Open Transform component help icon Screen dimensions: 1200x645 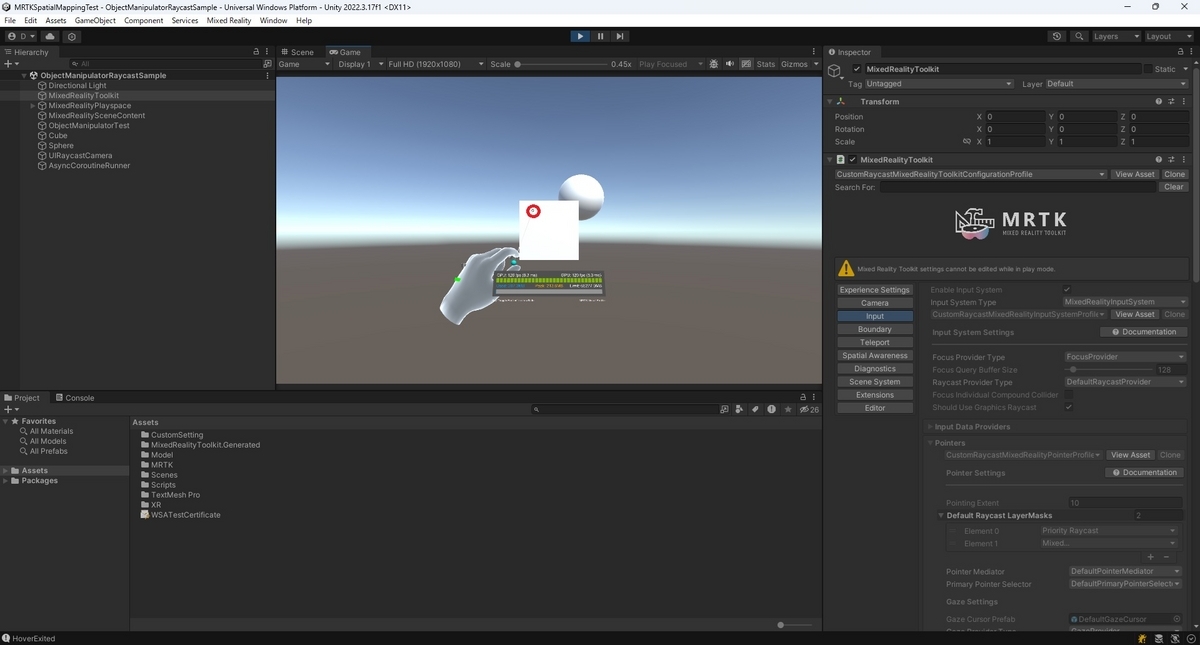(x=1159, y=101)
